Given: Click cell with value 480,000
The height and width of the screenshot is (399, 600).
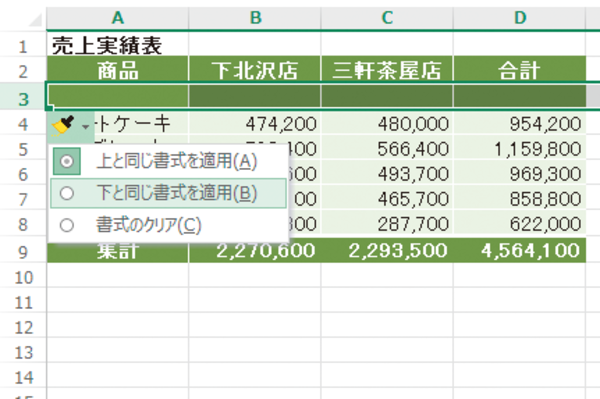Looking at the screenshot, I should pyautogui.click(x=387, y=123).
